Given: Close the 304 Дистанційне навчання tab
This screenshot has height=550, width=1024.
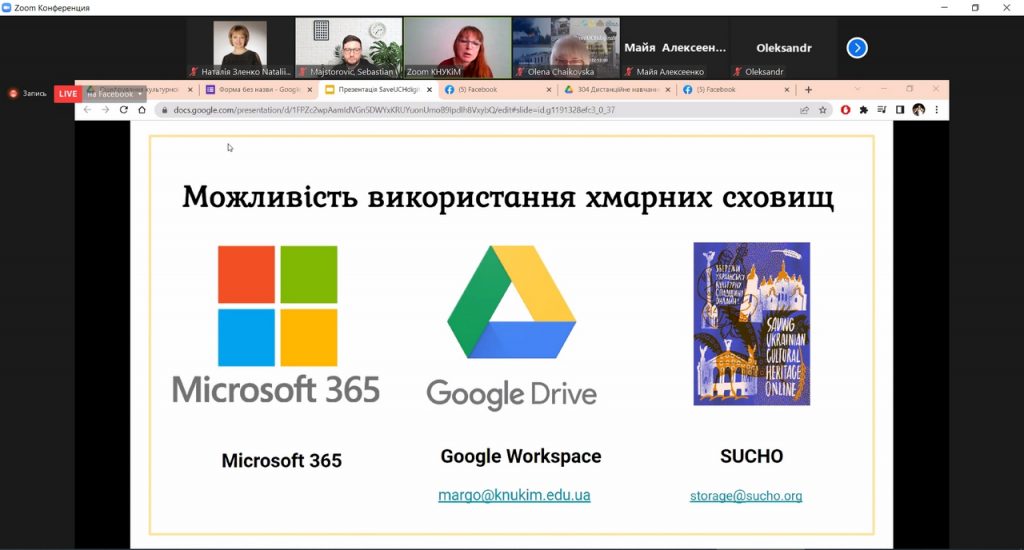Looking at the screenshot, I should click(667, 89).
